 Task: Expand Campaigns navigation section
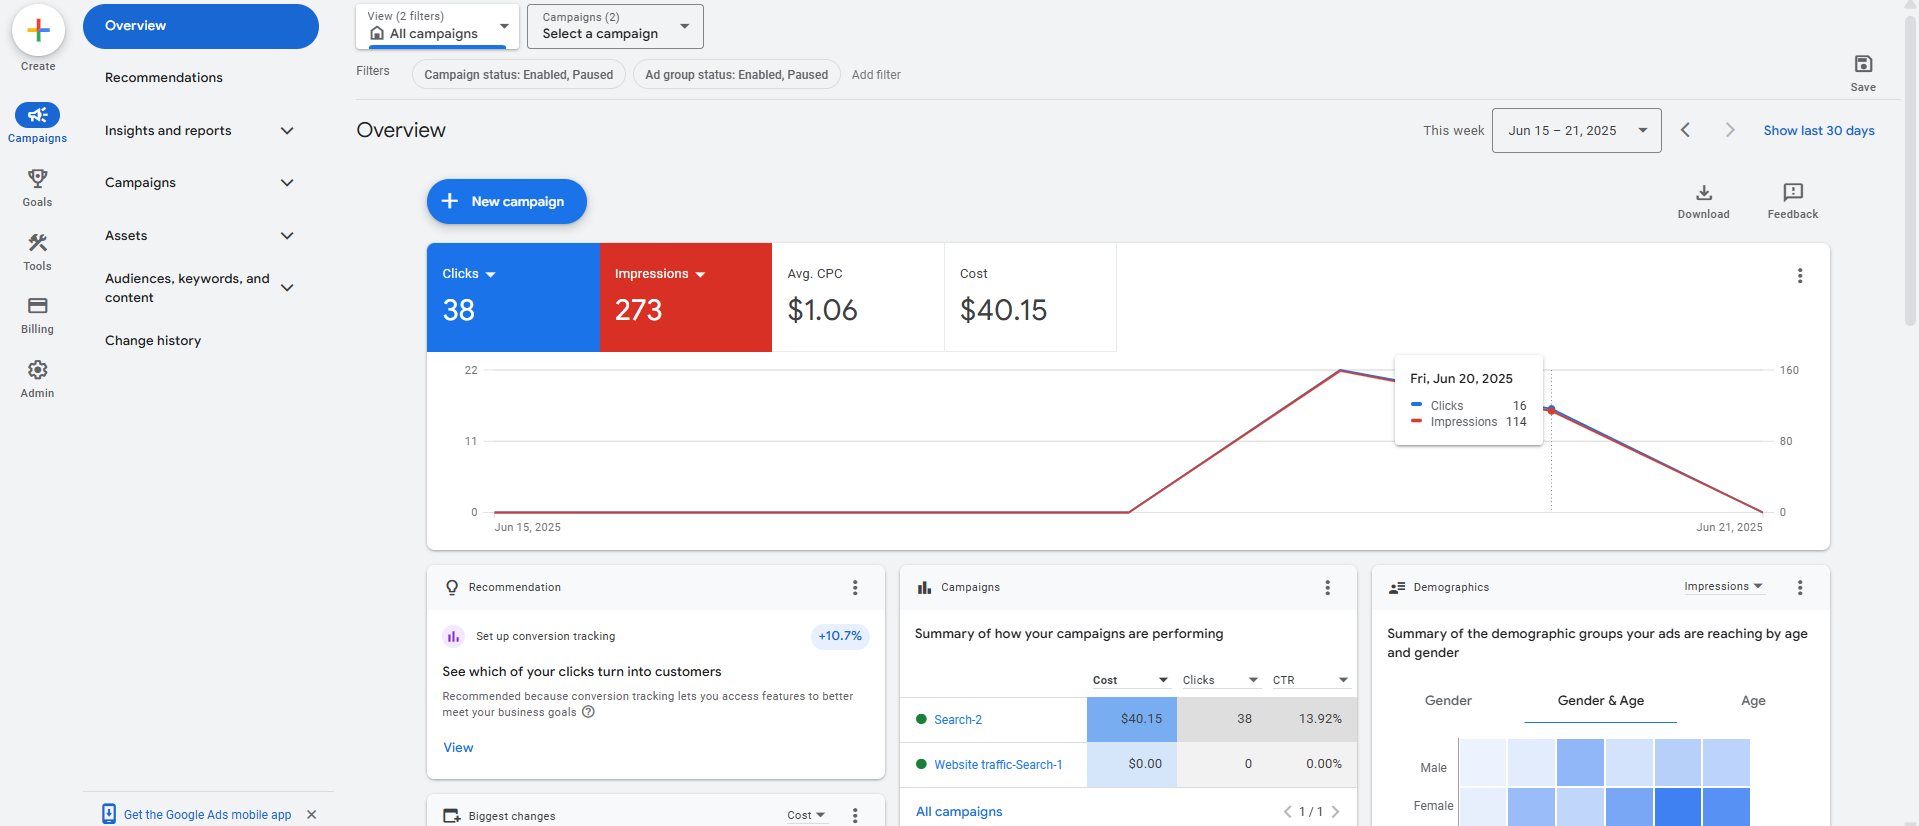[287, 183]
